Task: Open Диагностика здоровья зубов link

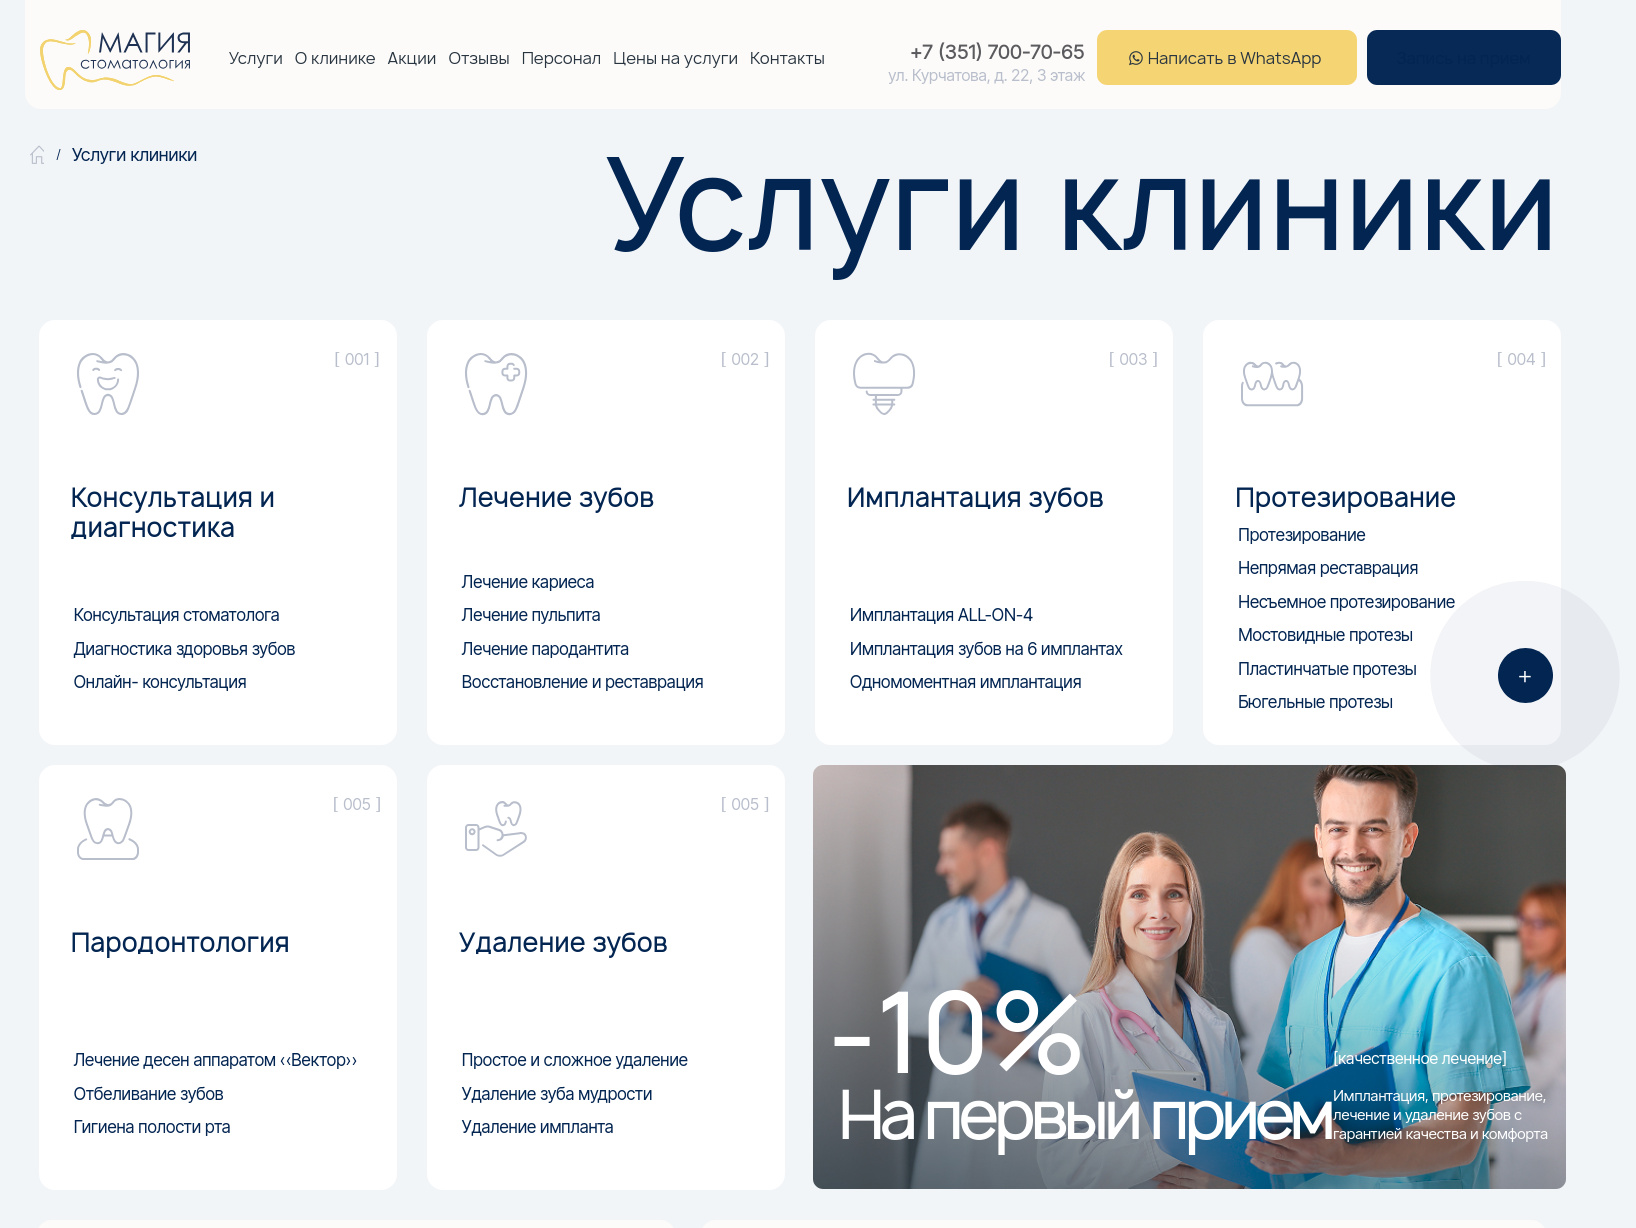Action: pyautogui.click(x=184, y=649)
